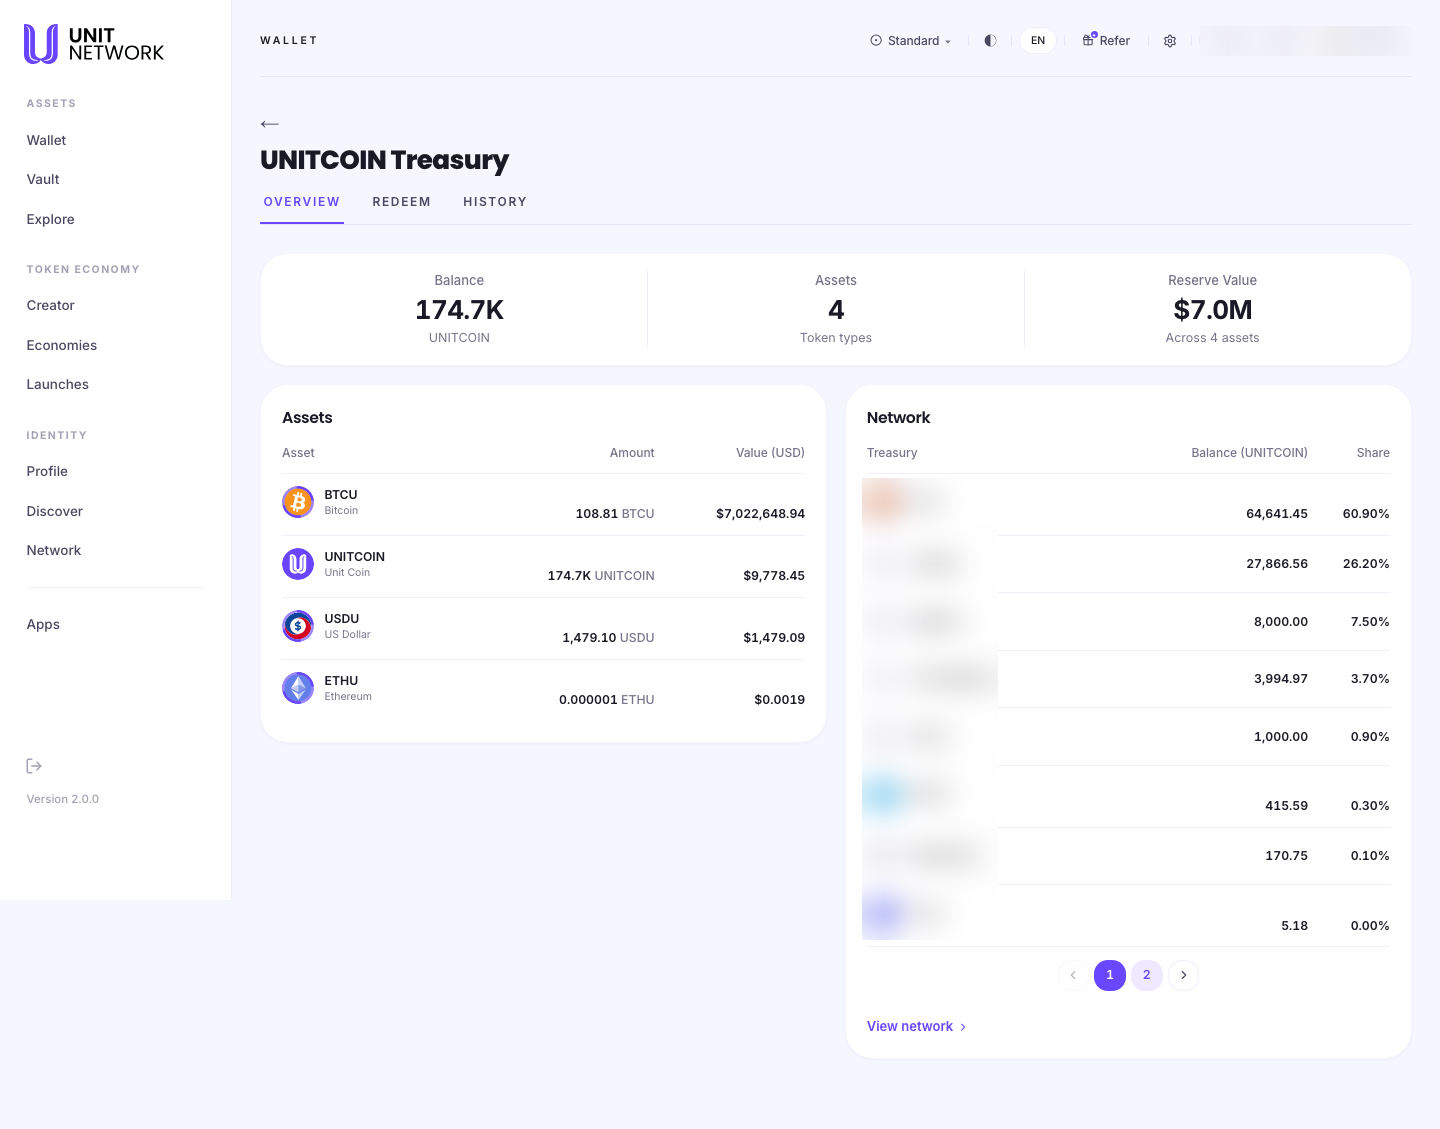Click the 64,641.45 treasury balance
Viewport: 1440px width, 1129px height.
tap(1277, 514)
